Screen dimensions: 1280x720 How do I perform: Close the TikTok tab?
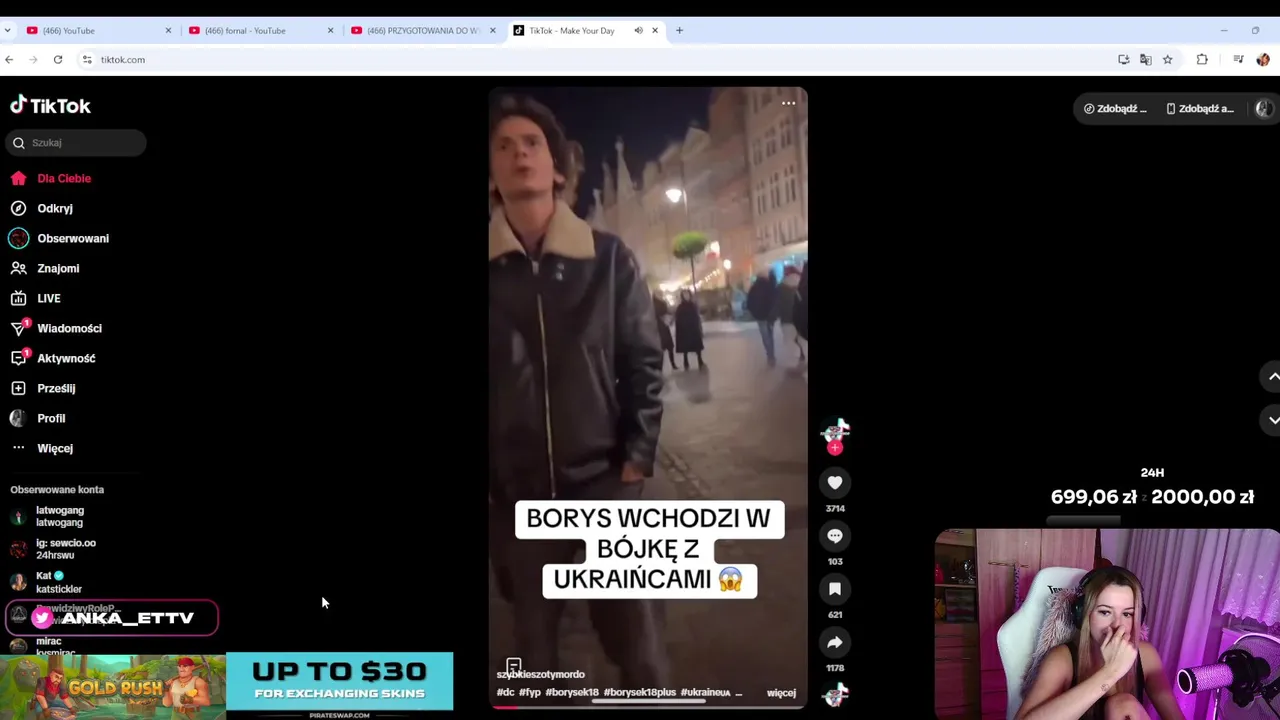(x=655, y=30)
